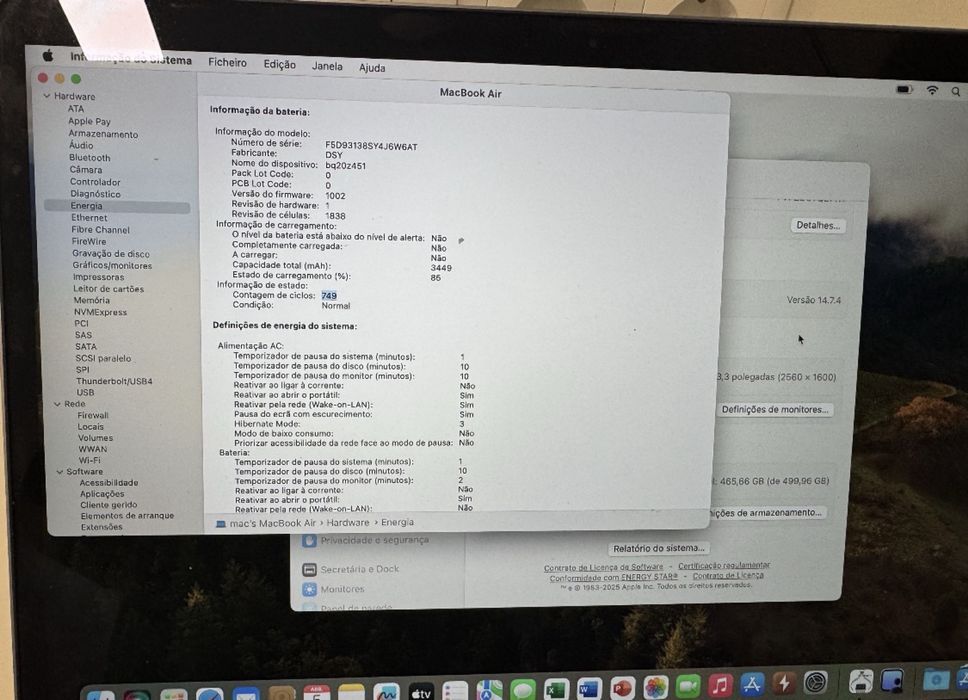Select Bluetooth in the sidebar
This screenshot has width=968, height=700.
pyautogui.click(x=90, y=158)
